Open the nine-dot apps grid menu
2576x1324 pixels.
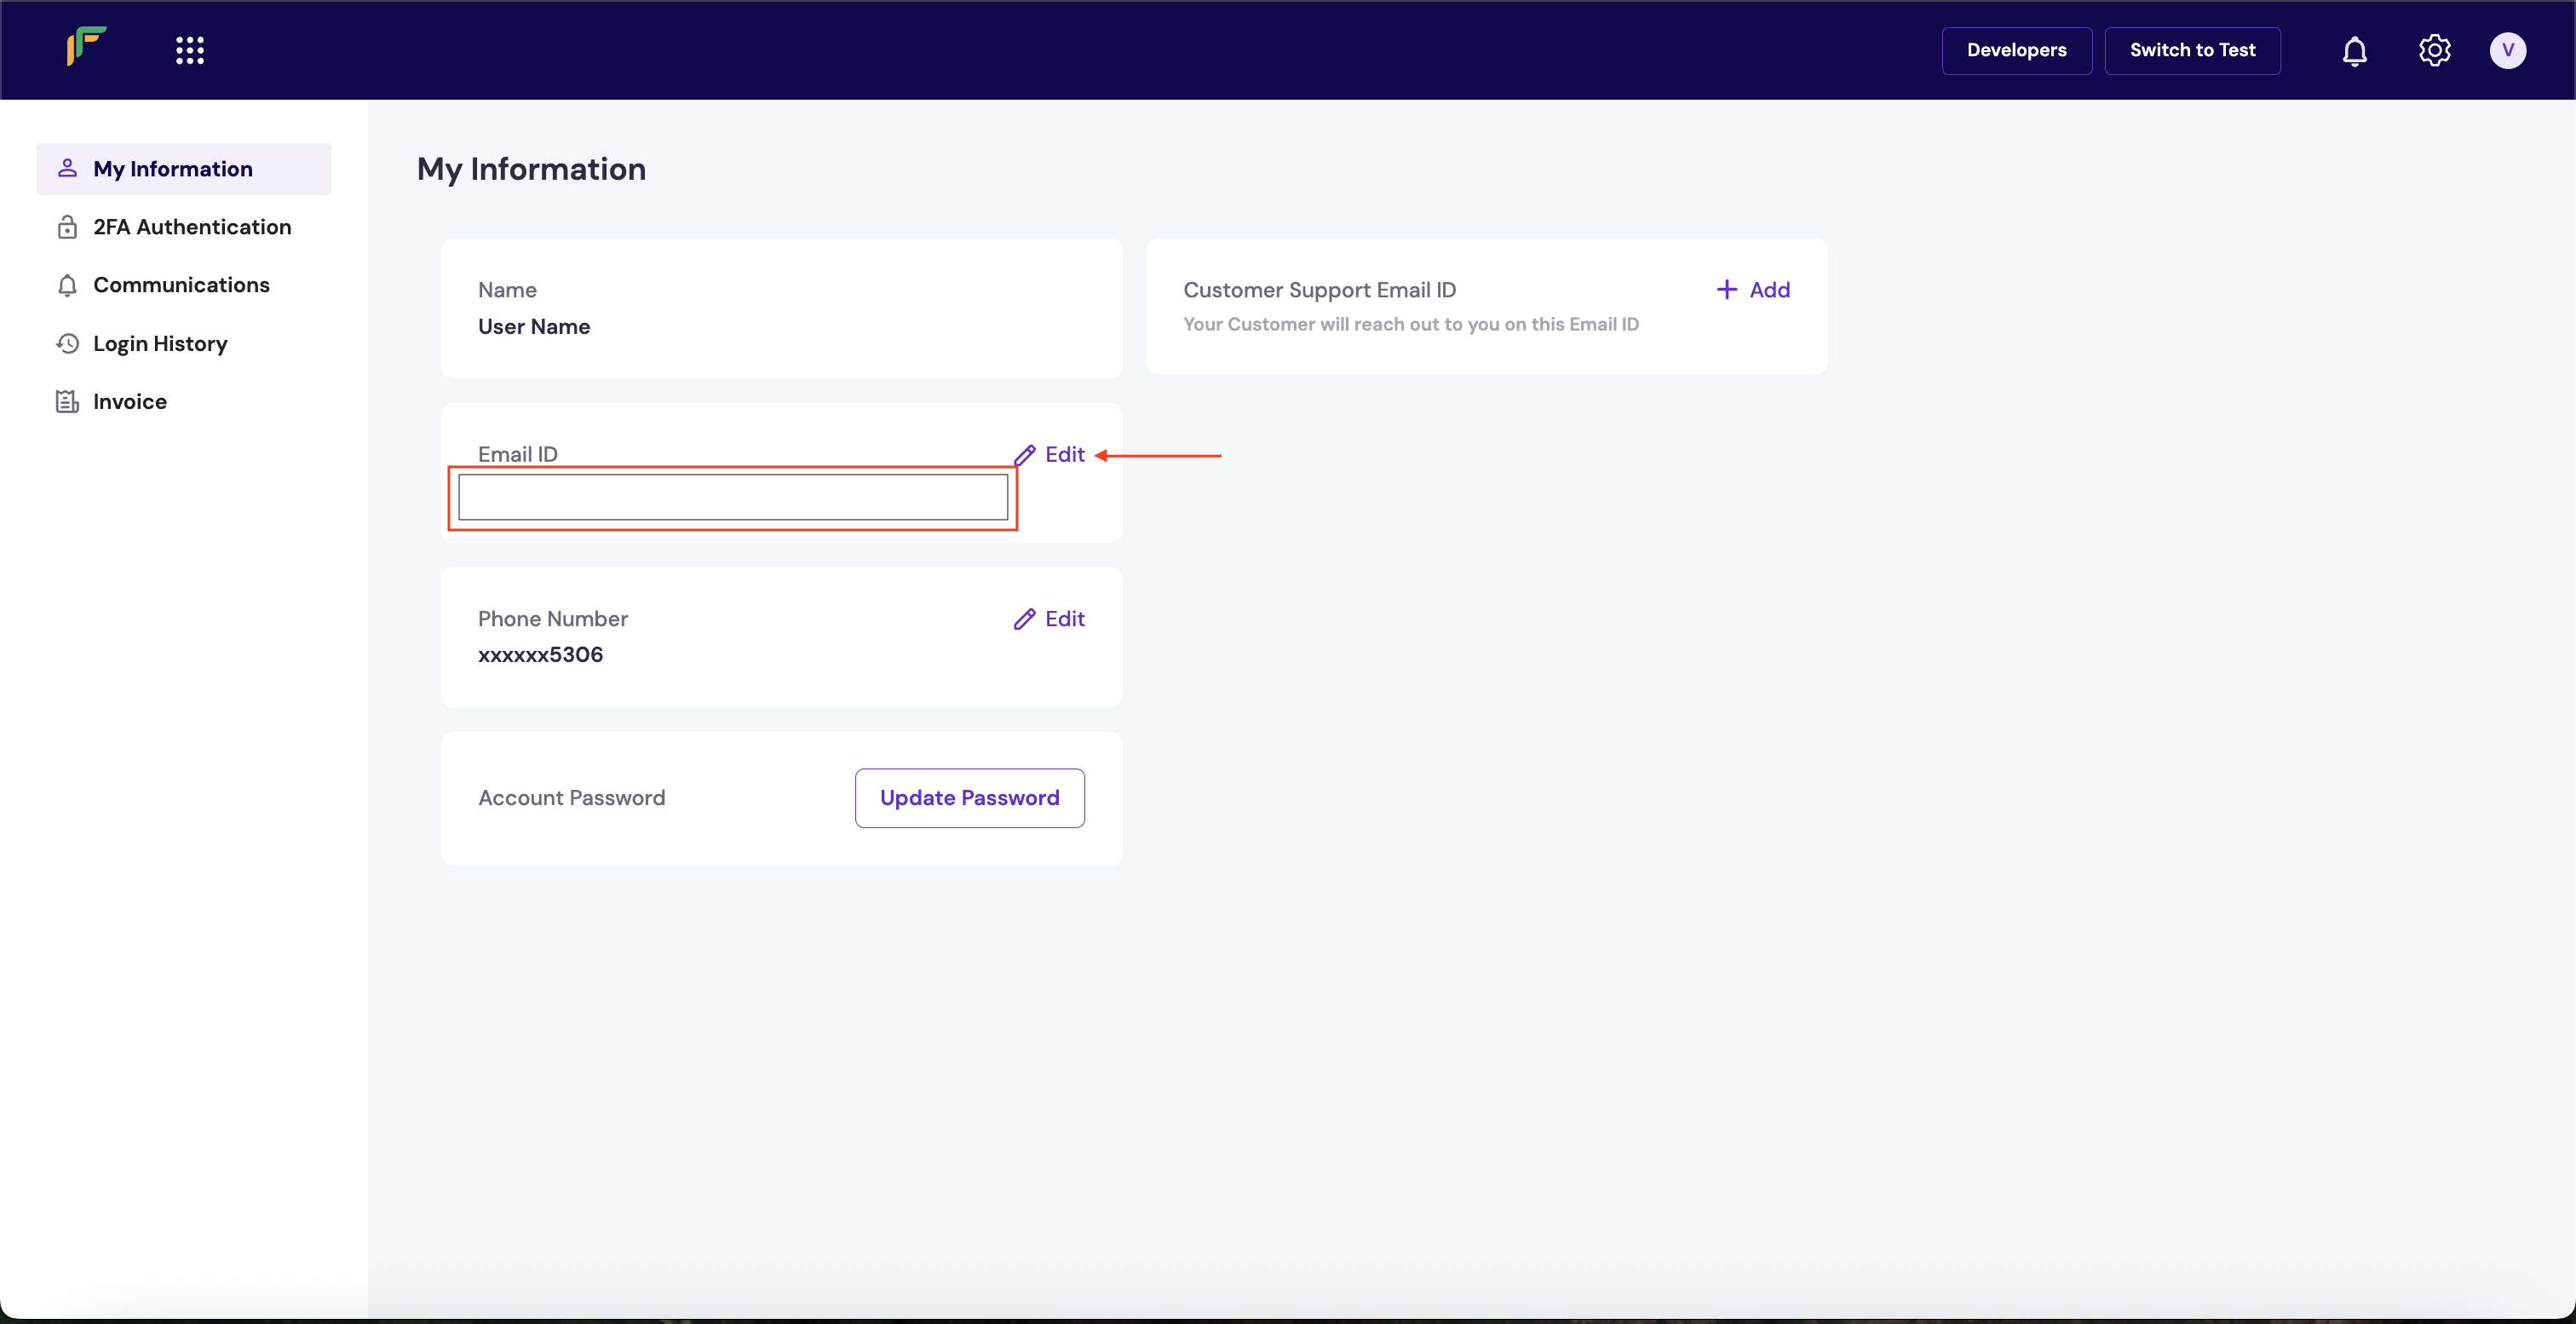coord(190,50)
